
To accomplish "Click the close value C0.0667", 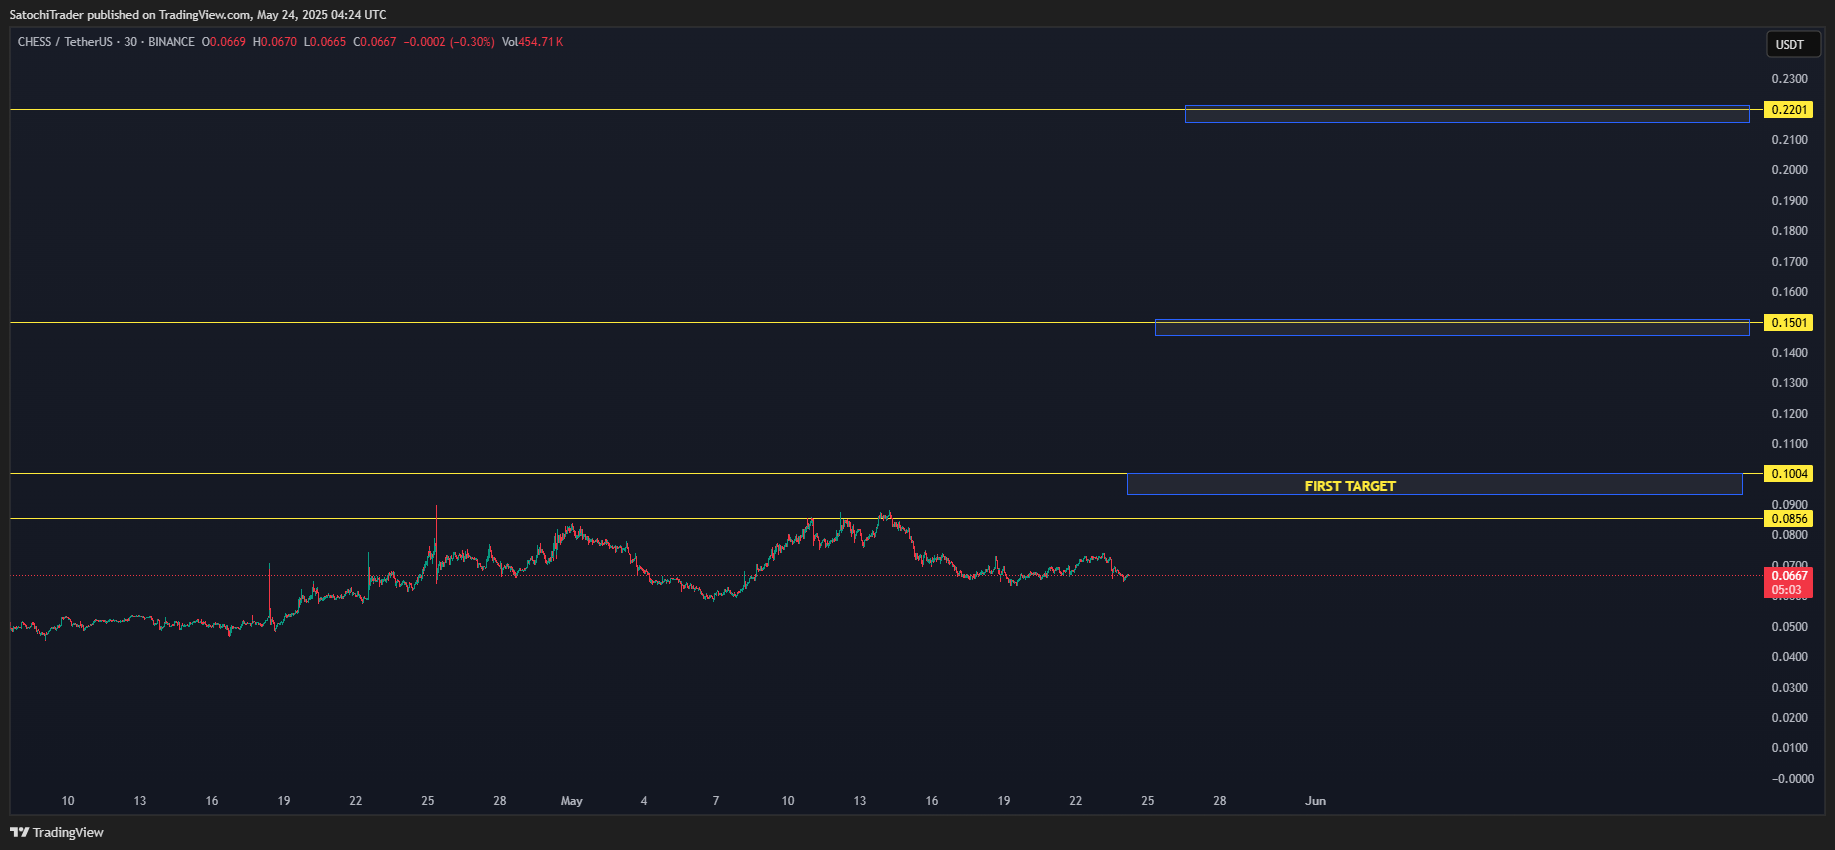I will [375, 42].
